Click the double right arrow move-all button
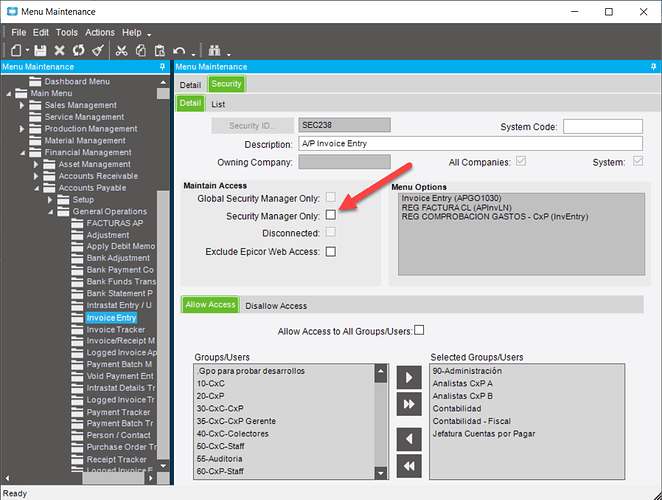 point(409,404)
